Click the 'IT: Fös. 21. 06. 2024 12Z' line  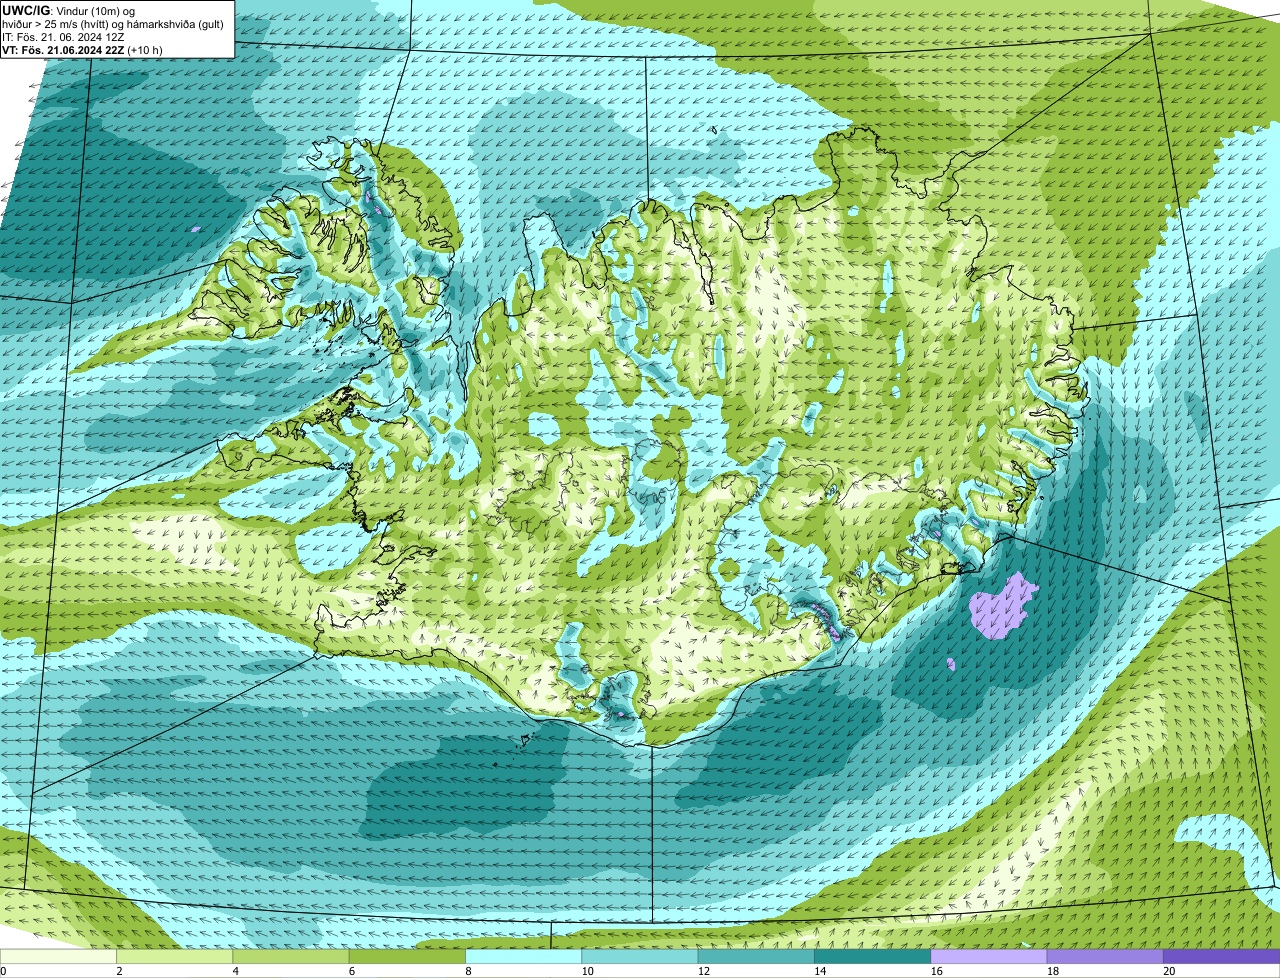point(63,37)
